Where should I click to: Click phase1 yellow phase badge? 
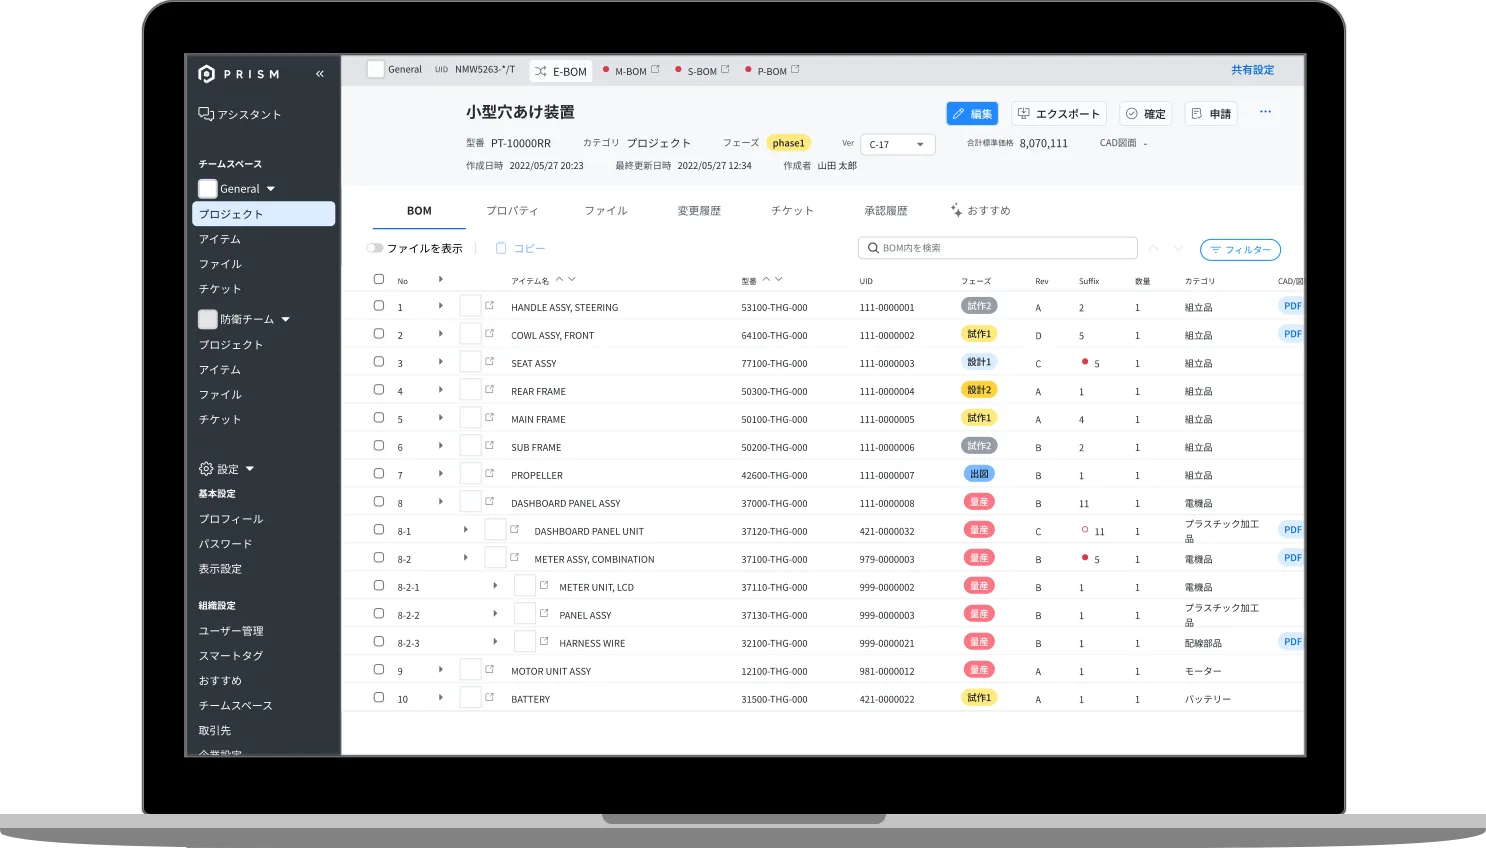tap(788, 143)
